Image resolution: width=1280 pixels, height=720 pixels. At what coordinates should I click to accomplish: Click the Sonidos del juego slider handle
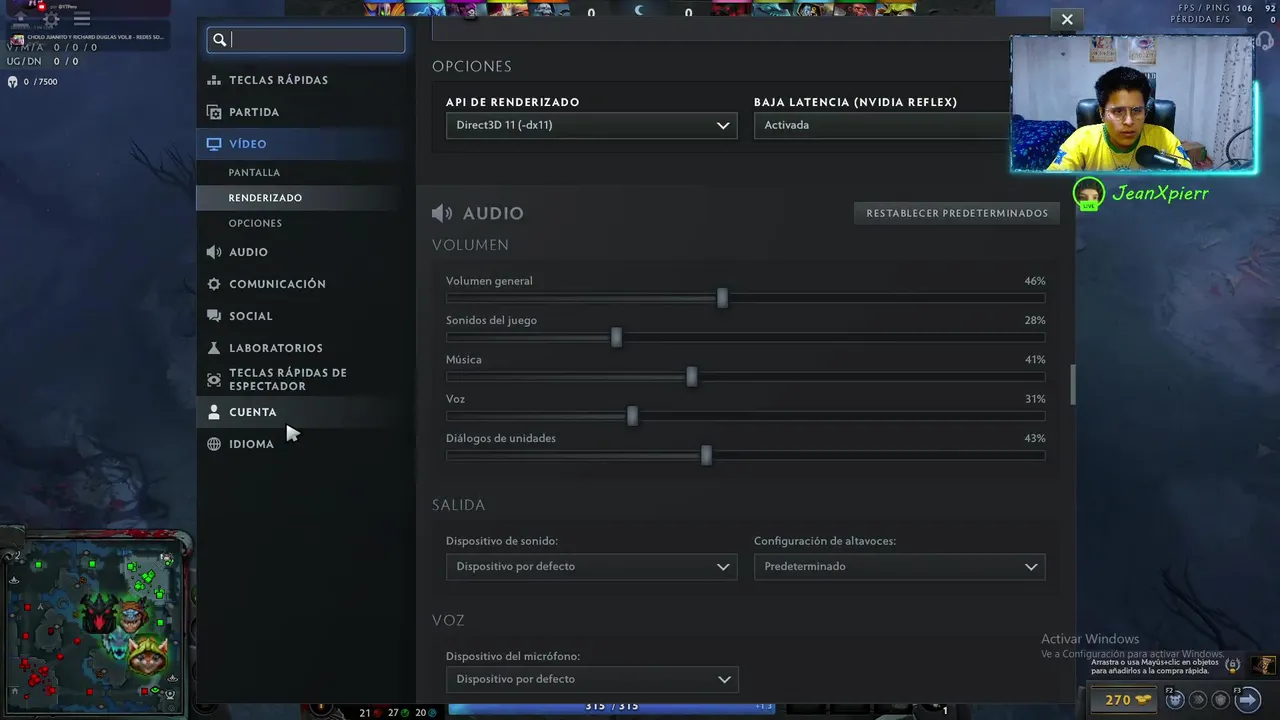[616, 338]
